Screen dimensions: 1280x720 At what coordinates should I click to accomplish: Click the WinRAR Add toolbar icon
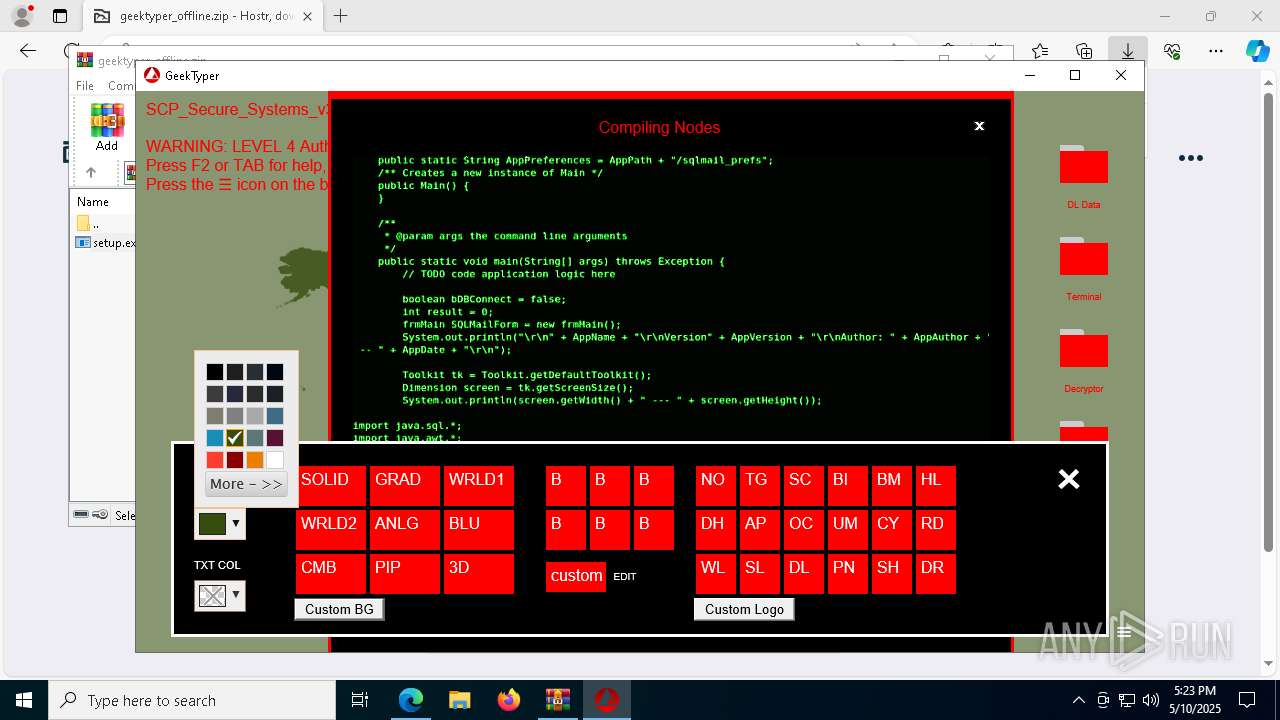(107, 127)
